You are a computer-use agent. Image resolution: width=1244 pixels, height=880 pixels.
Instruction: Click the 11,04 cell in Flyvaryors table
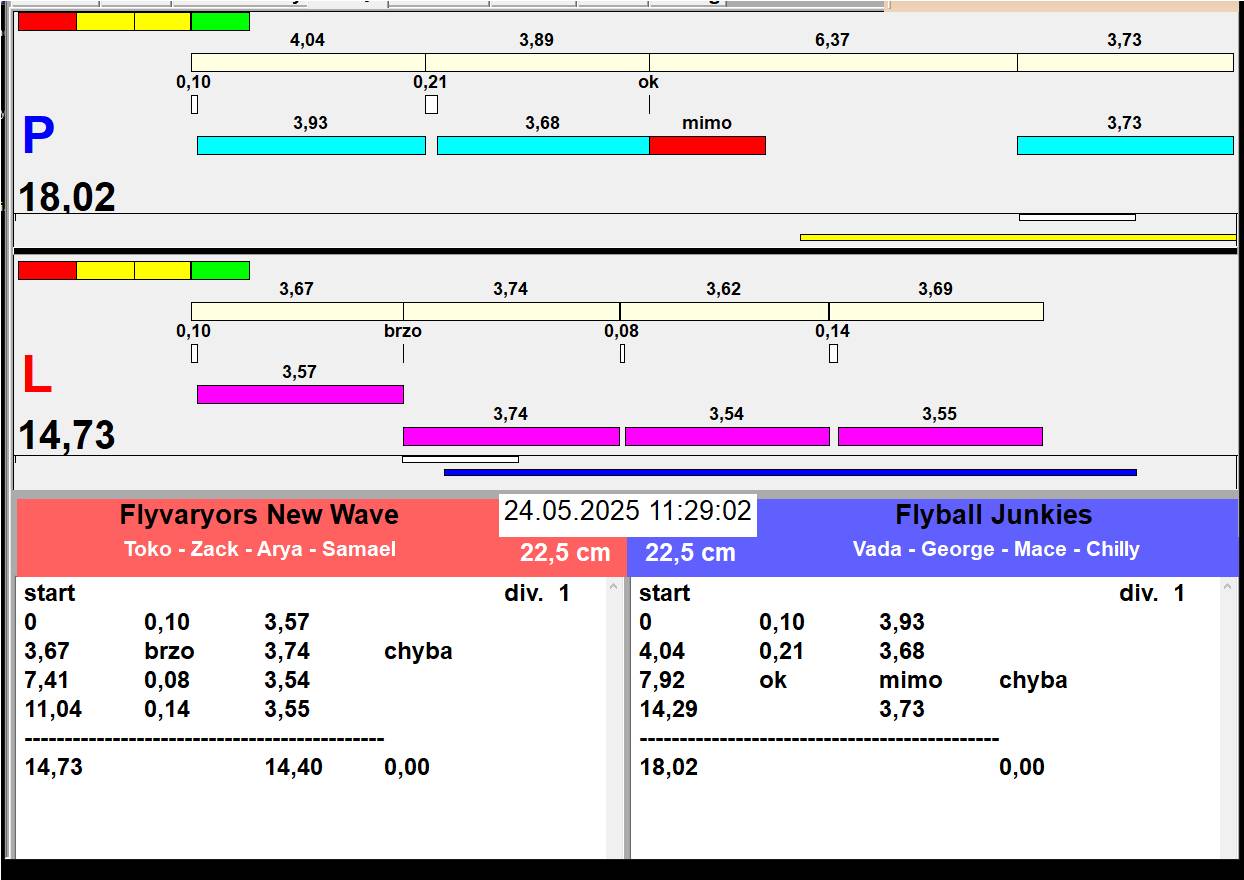point(53,709)
